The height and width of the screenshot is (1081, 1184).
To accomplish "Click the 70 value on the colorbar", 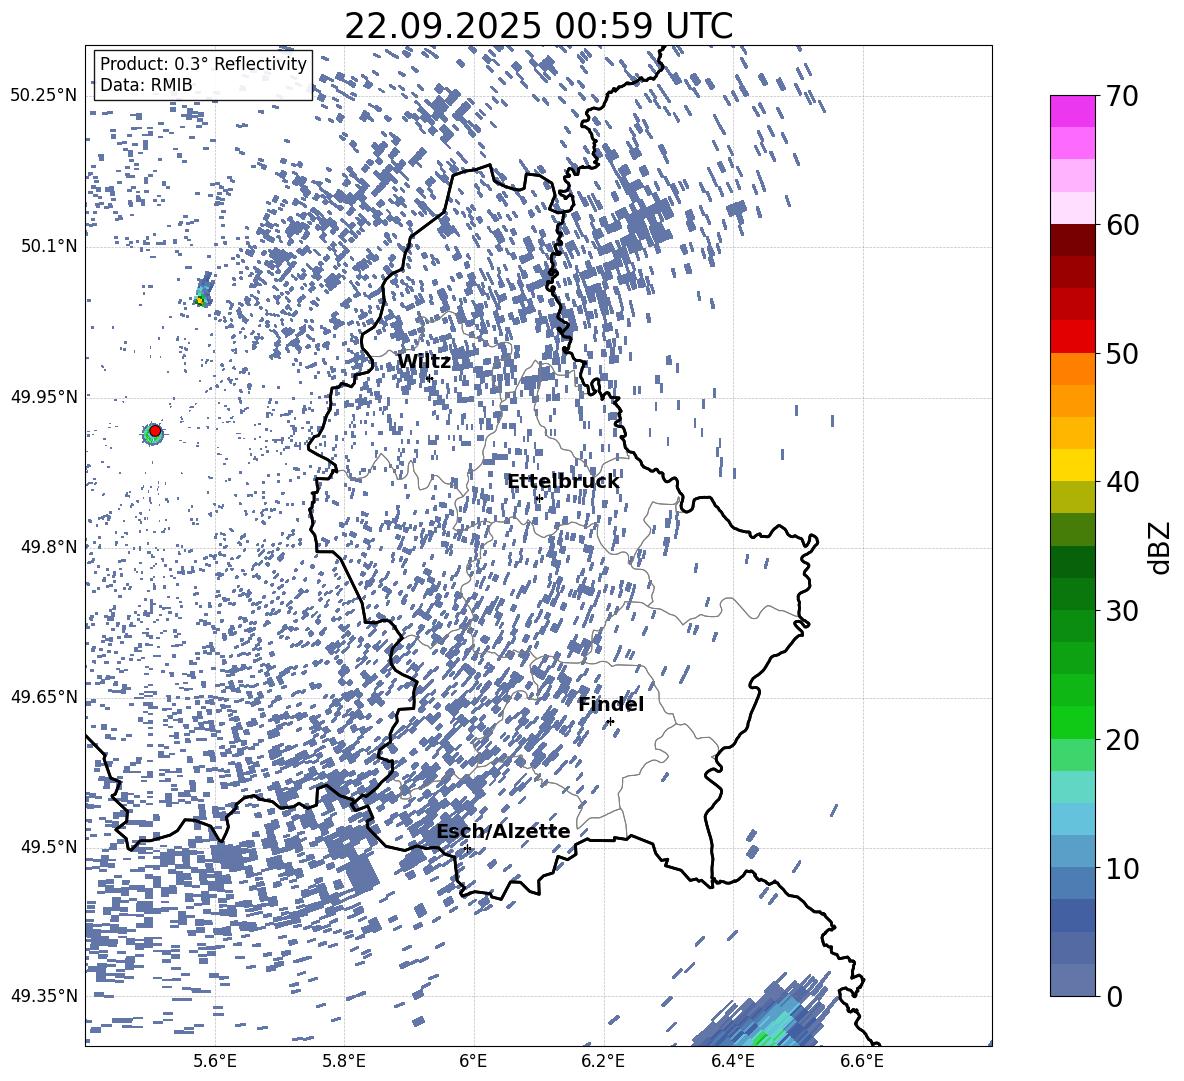I will click(1122, 96).
